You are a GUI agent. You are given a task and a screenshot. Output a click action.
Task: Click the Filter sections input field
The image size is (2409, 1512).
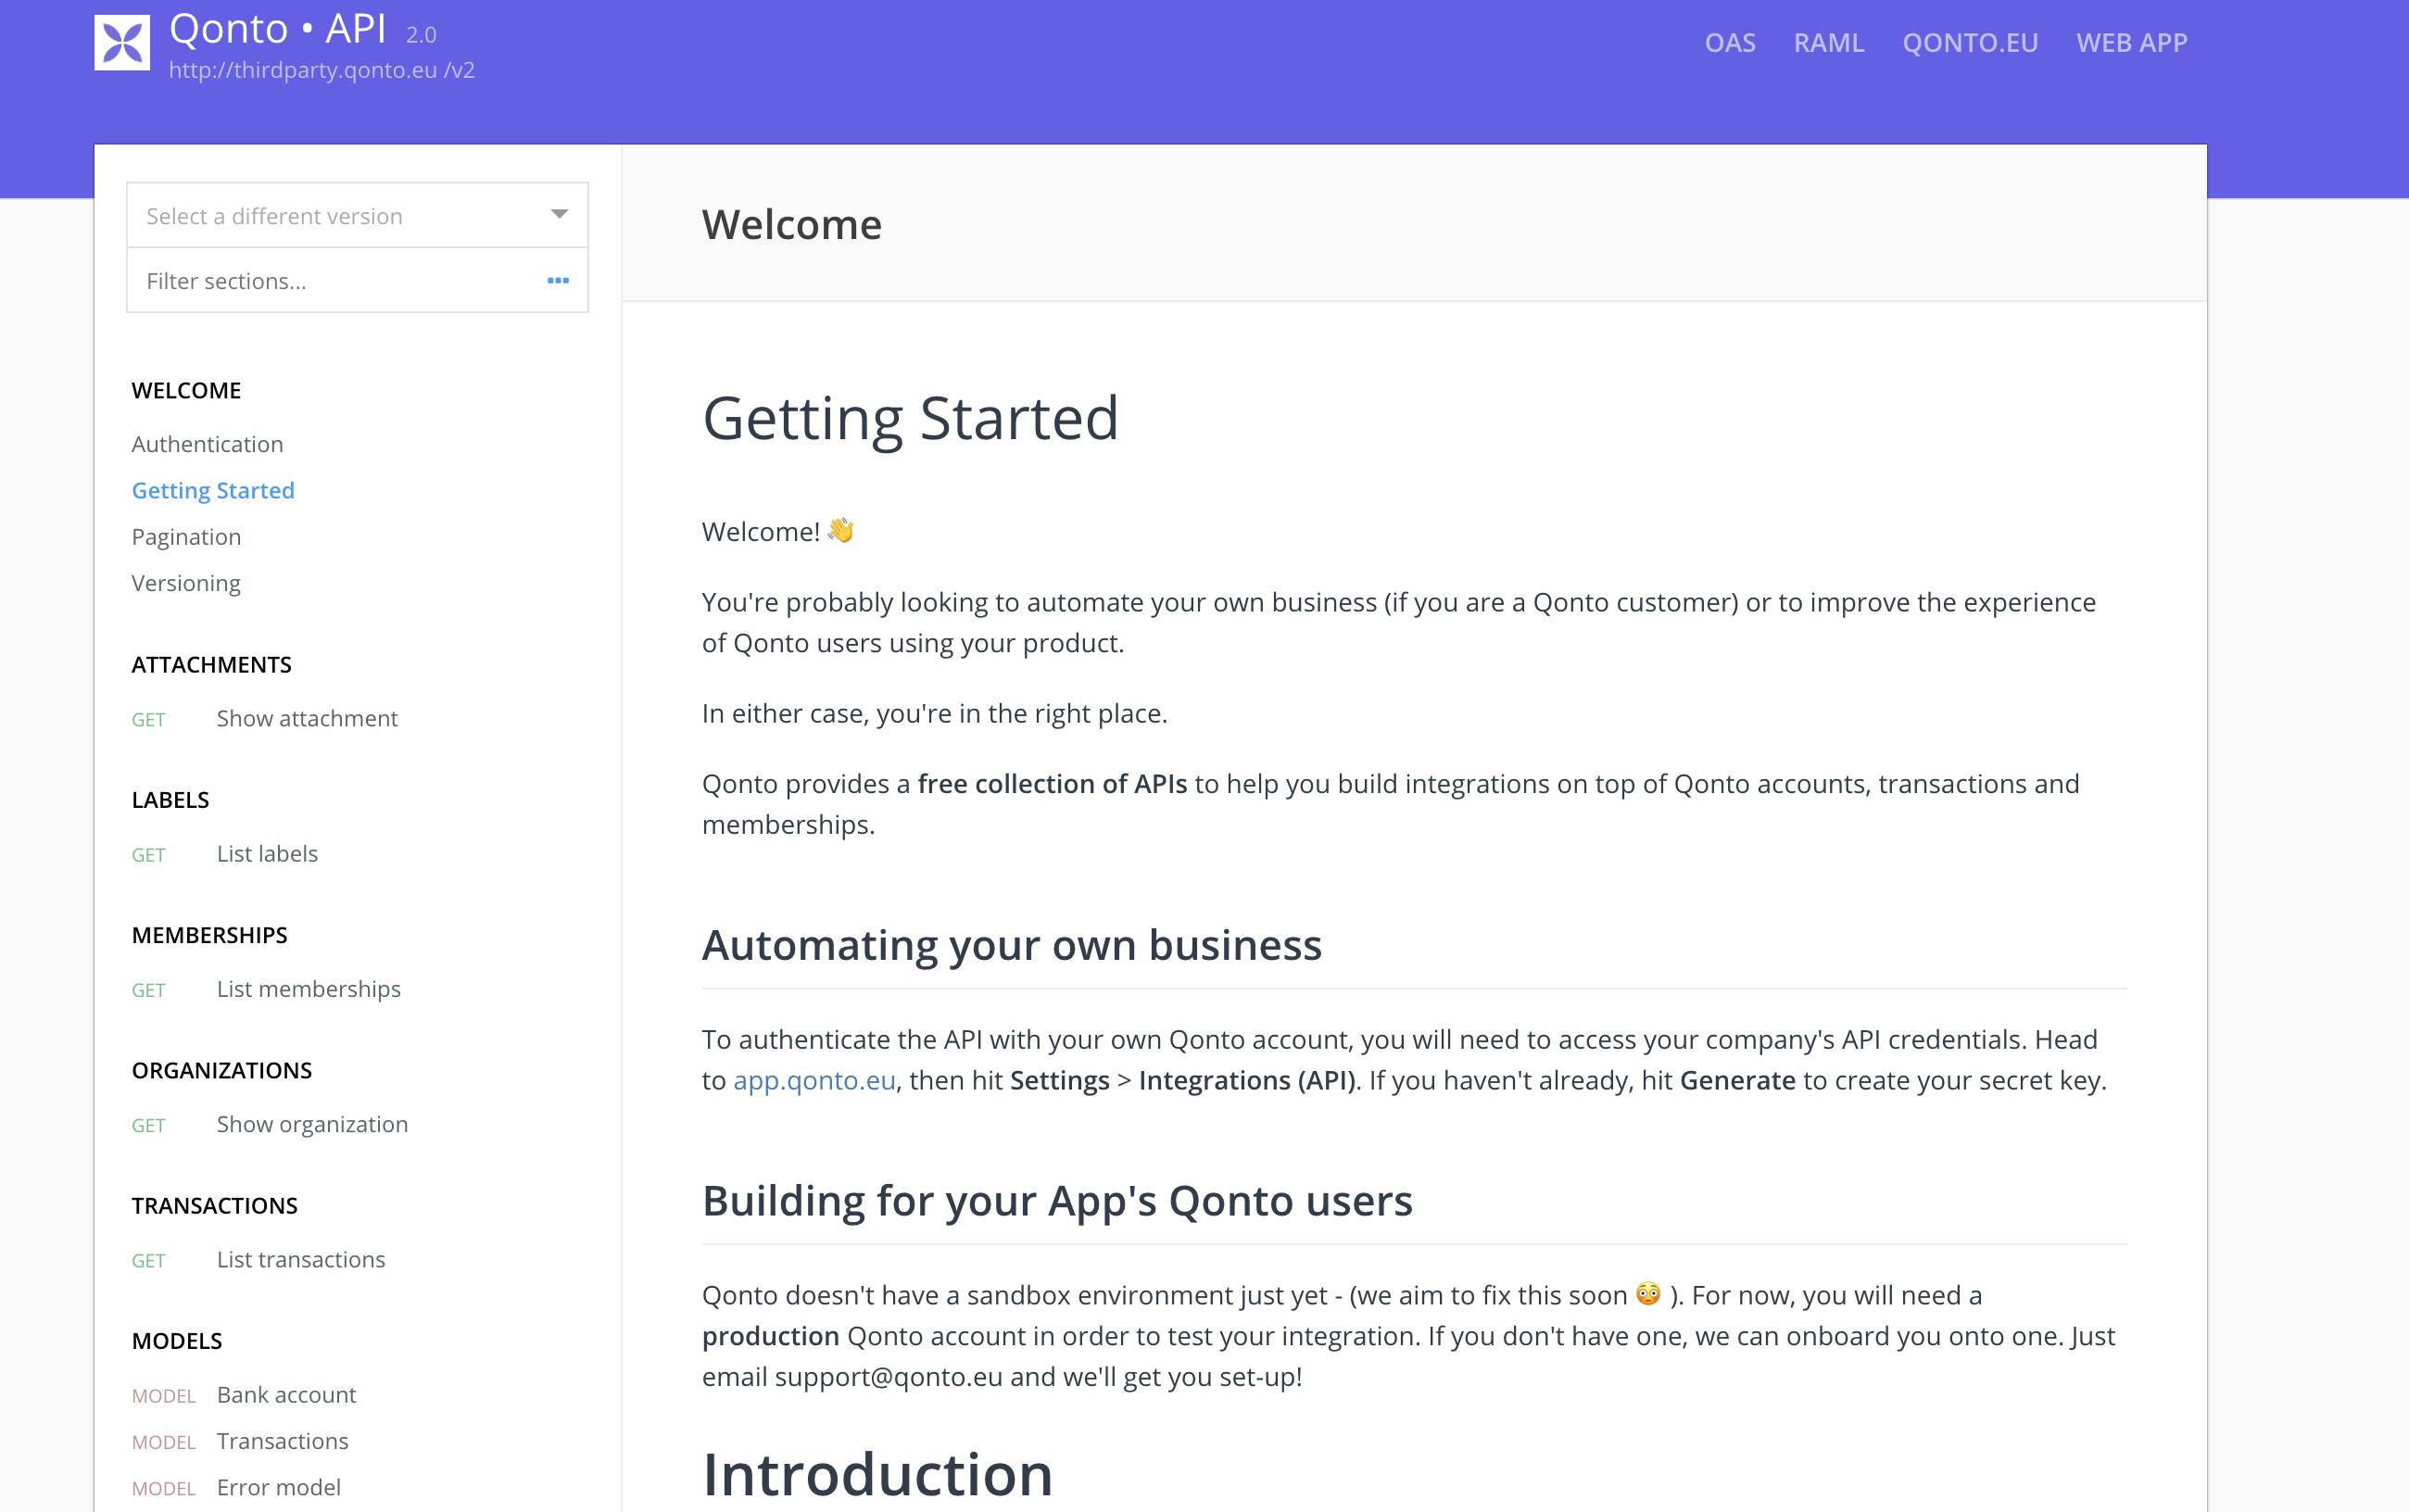357,281
